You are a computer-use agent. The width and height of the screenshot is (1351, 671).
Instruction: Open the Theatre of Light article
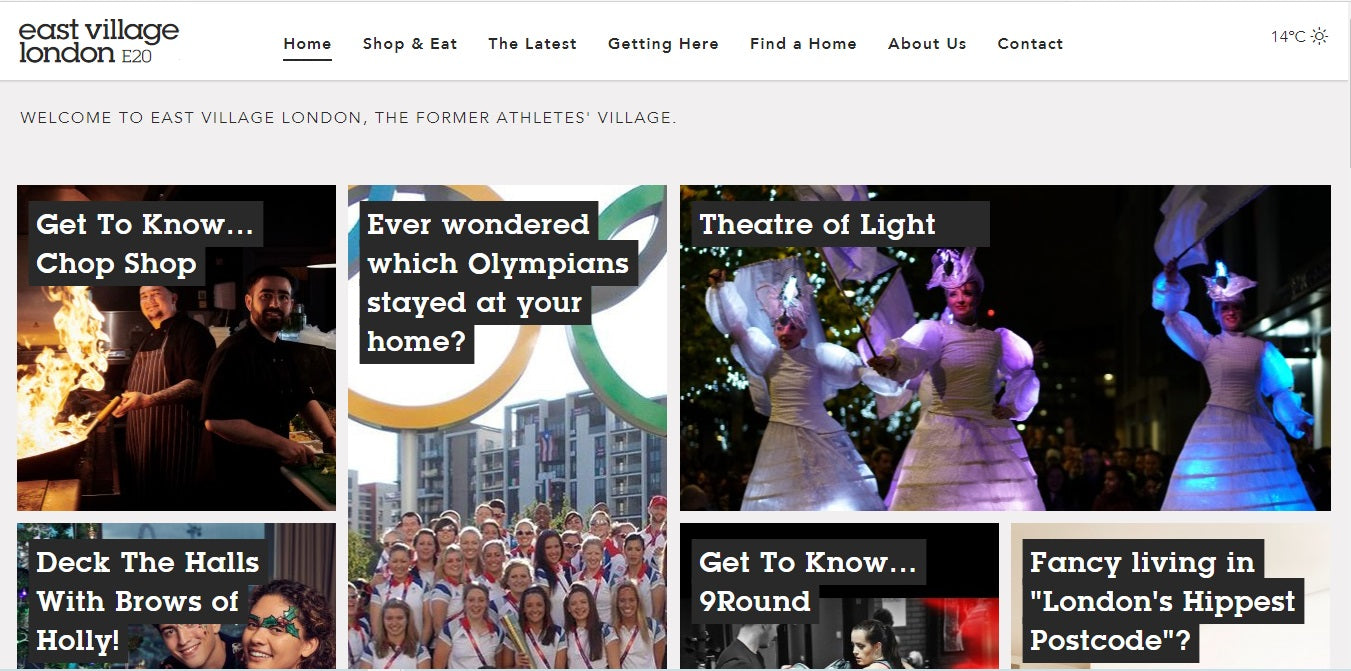click(1005, 348)
